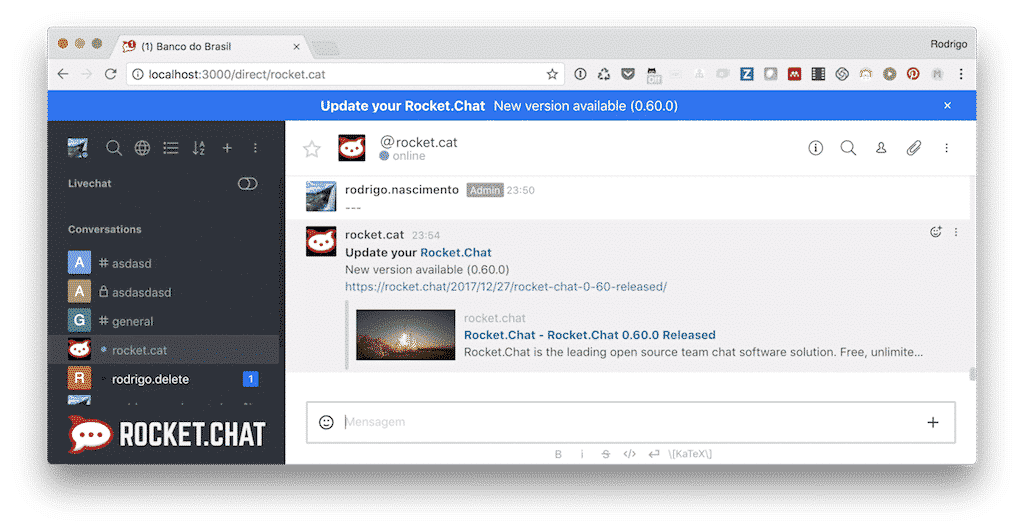Open the asdasdasd private group
The width and height of the screenshot is (1024, 532).
pyautogui.click(x=167, y=292)
